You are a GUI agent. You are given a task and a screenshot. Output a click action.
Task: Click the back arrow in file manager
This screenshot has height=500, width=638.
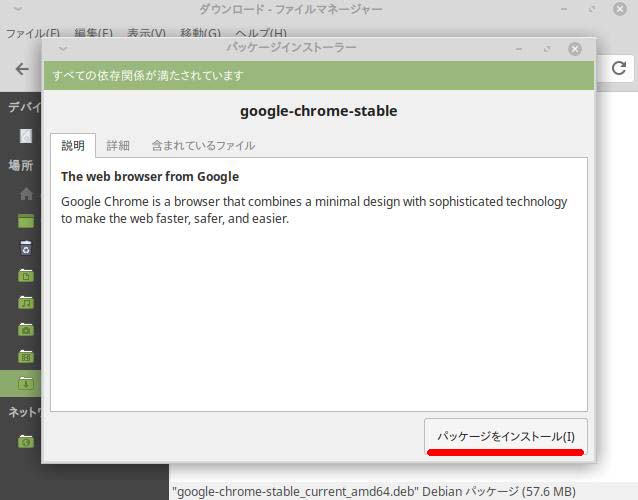click(22, 69)
